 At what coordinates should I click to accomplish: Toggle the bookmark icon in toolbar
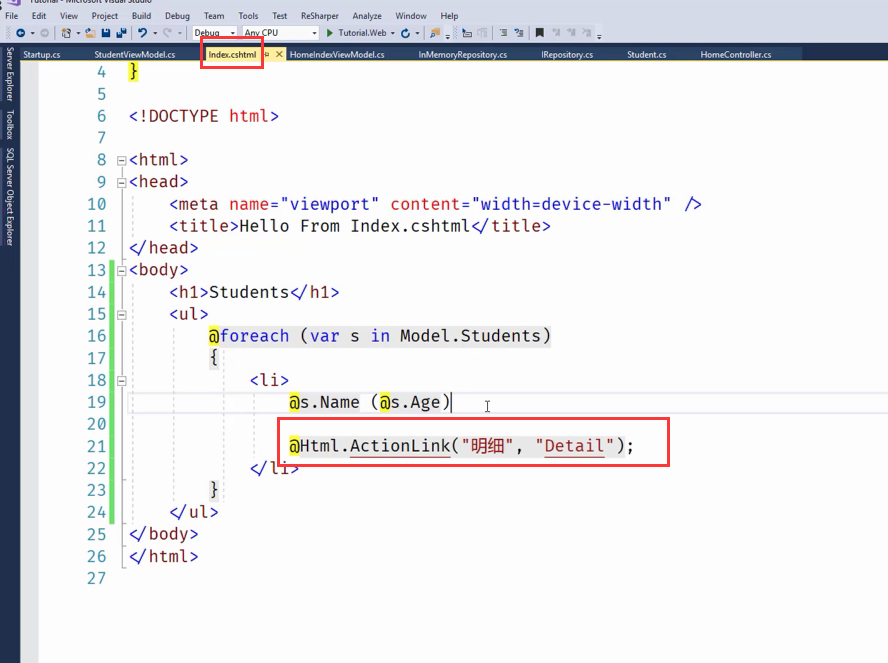coord(540,33)
